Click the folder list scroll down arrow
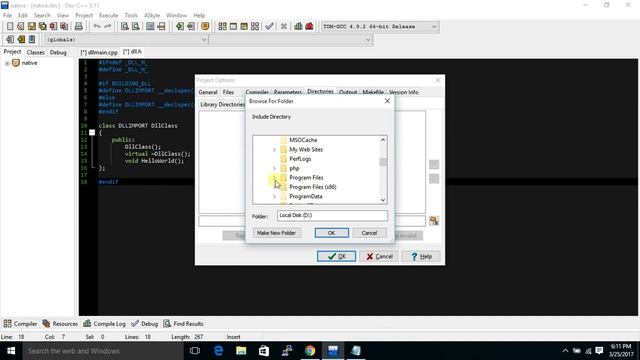 pos(383,200)
